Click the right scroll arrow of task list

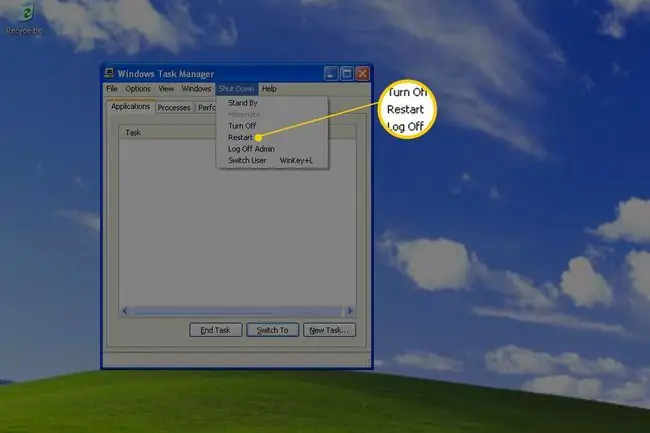point(350,311)
